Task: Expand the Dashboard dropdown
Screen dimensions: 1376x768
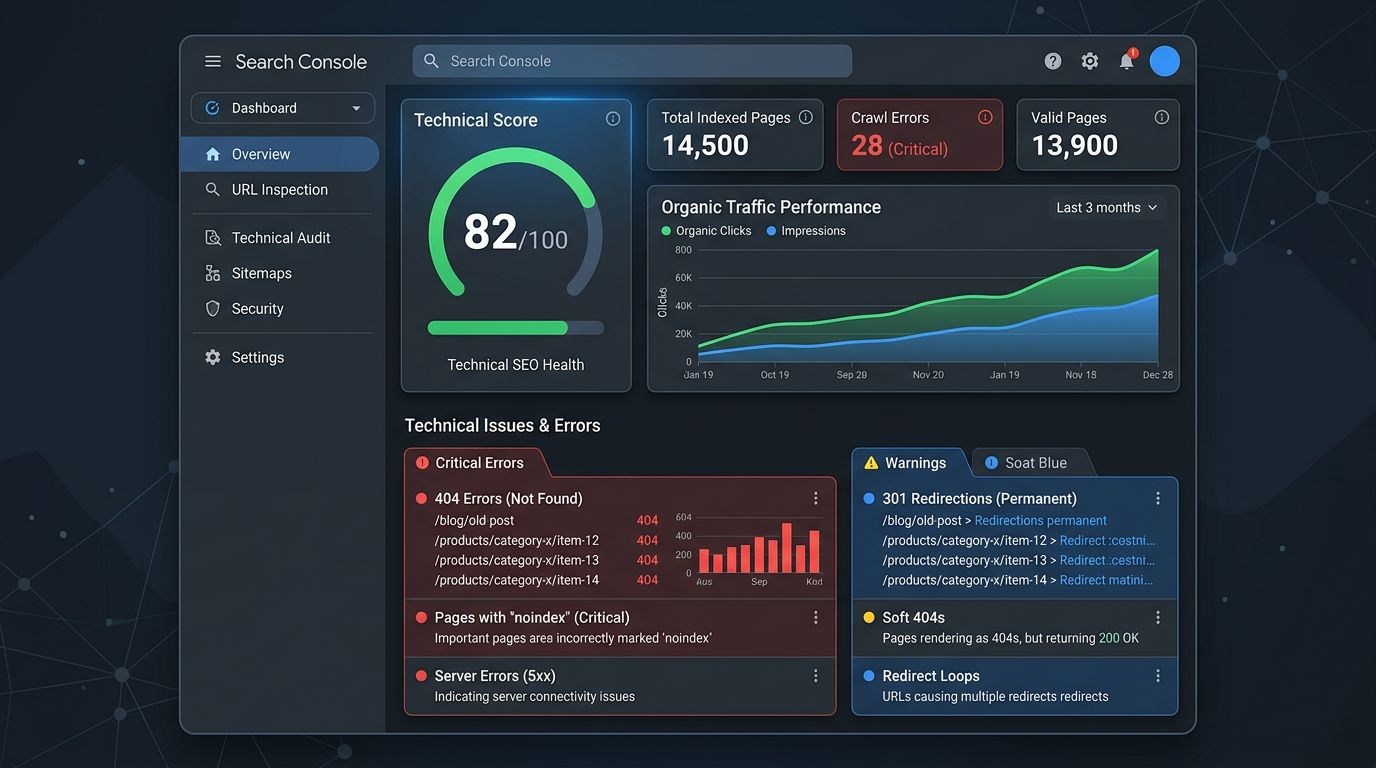Action: (x=281, y=107)
